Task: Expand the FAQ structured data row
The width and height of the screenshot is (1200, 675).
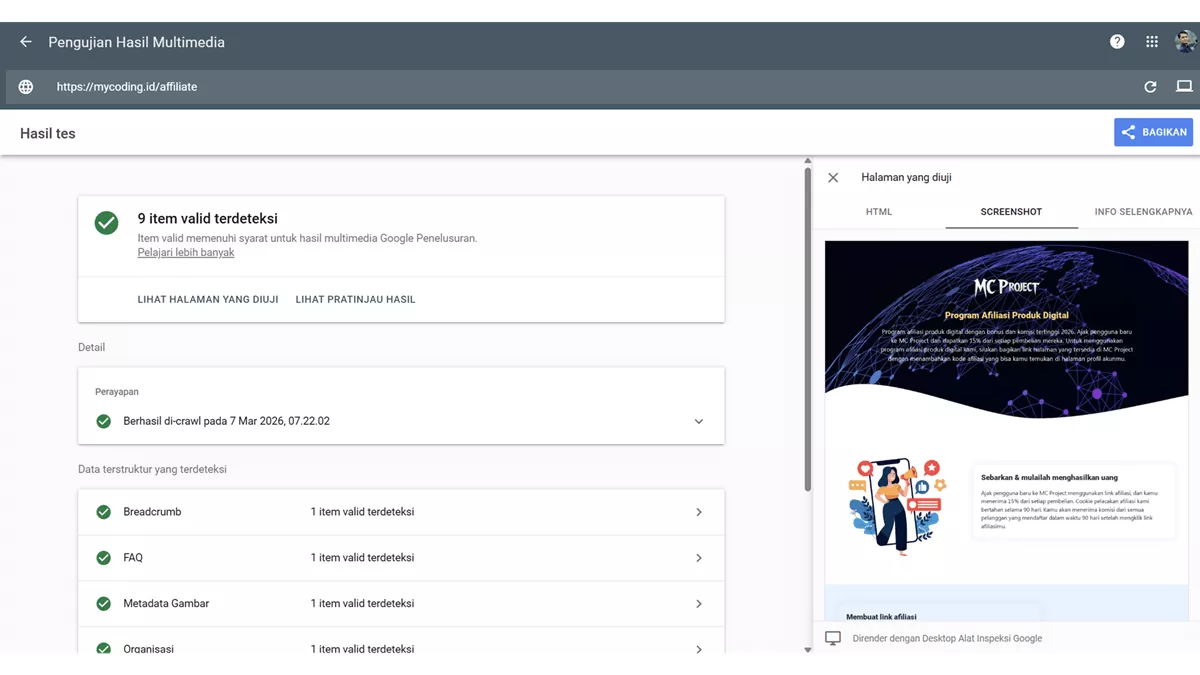Action: point(400,558)
